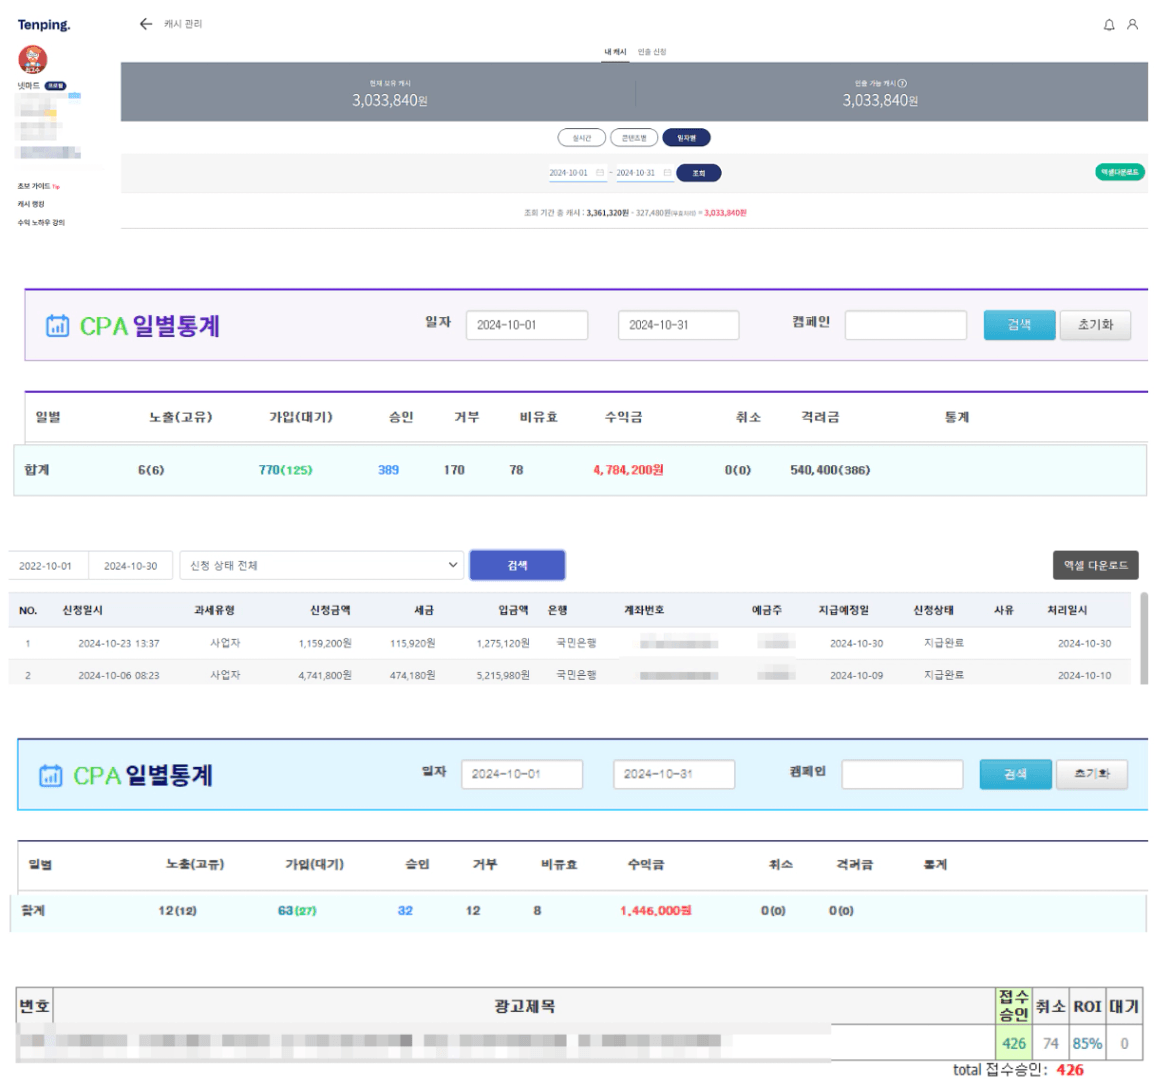The width and height of the screenshot is (1171, 1086).
Task: Select the 일자별 filter pill
Action: [x=686, y=138]
